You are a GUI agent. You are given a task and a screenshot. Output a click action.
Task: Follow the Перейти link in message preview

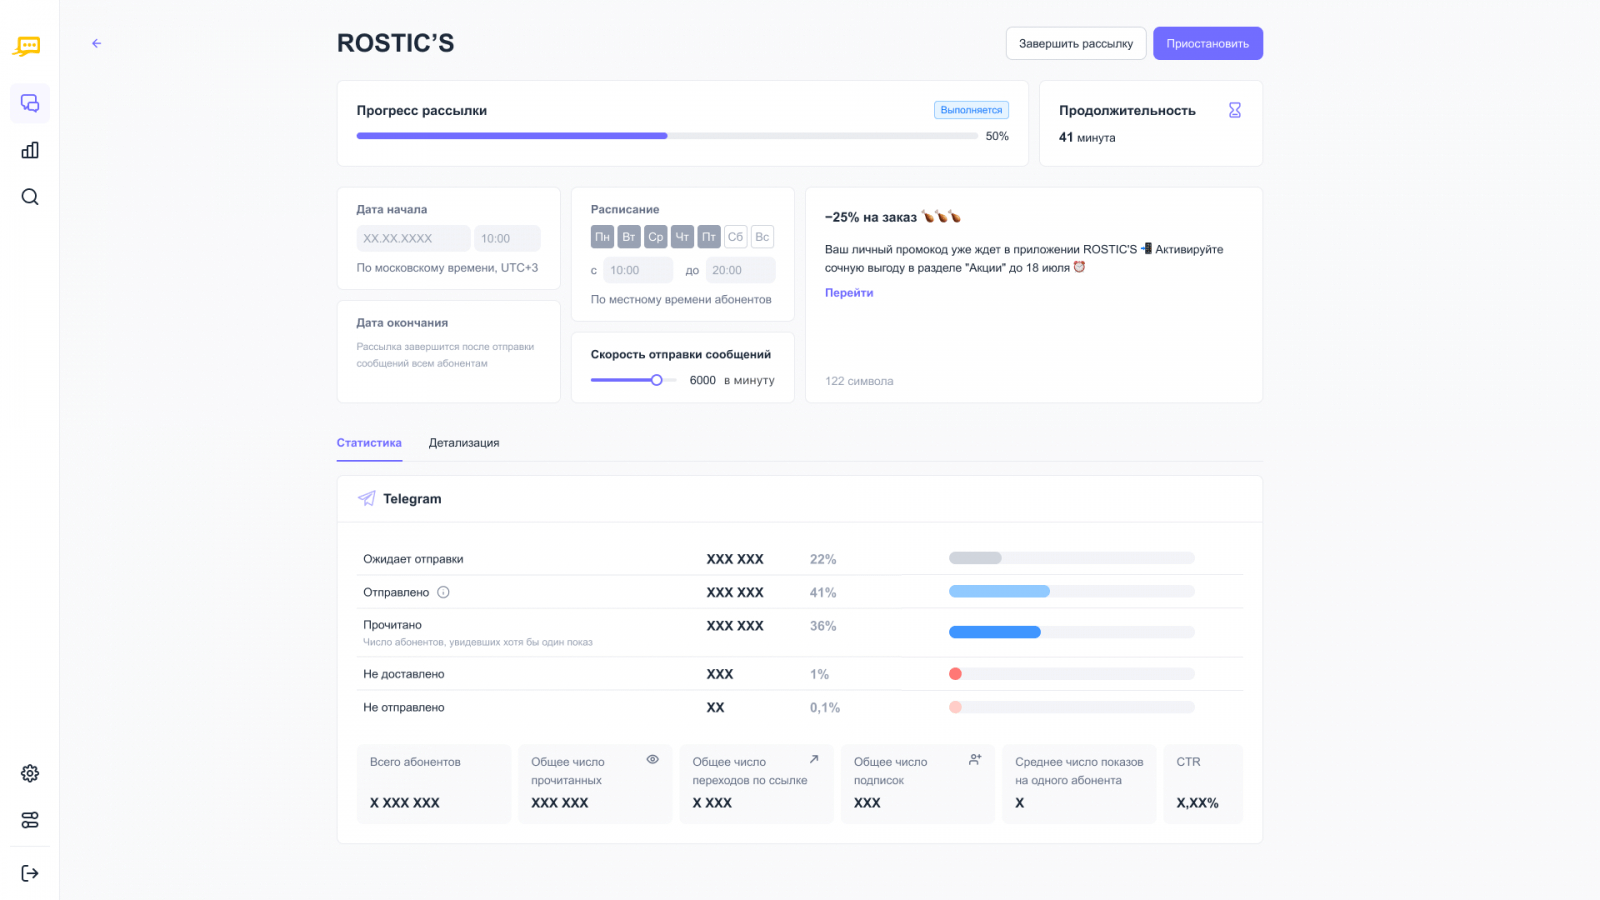point(849,293)
